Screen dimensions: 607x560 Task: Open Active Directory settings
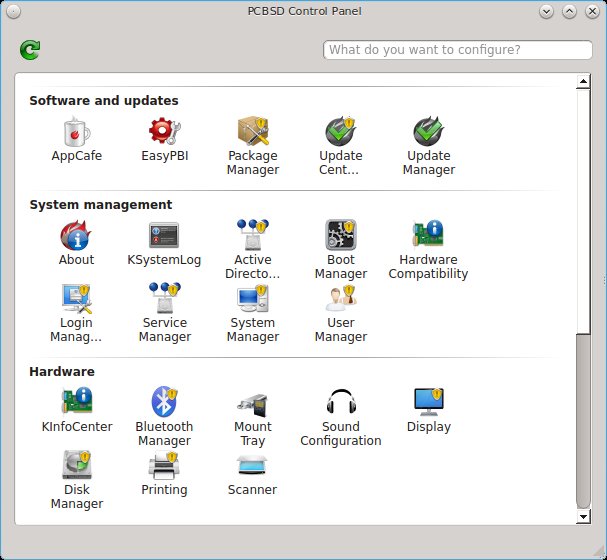(x=253, y=250)
